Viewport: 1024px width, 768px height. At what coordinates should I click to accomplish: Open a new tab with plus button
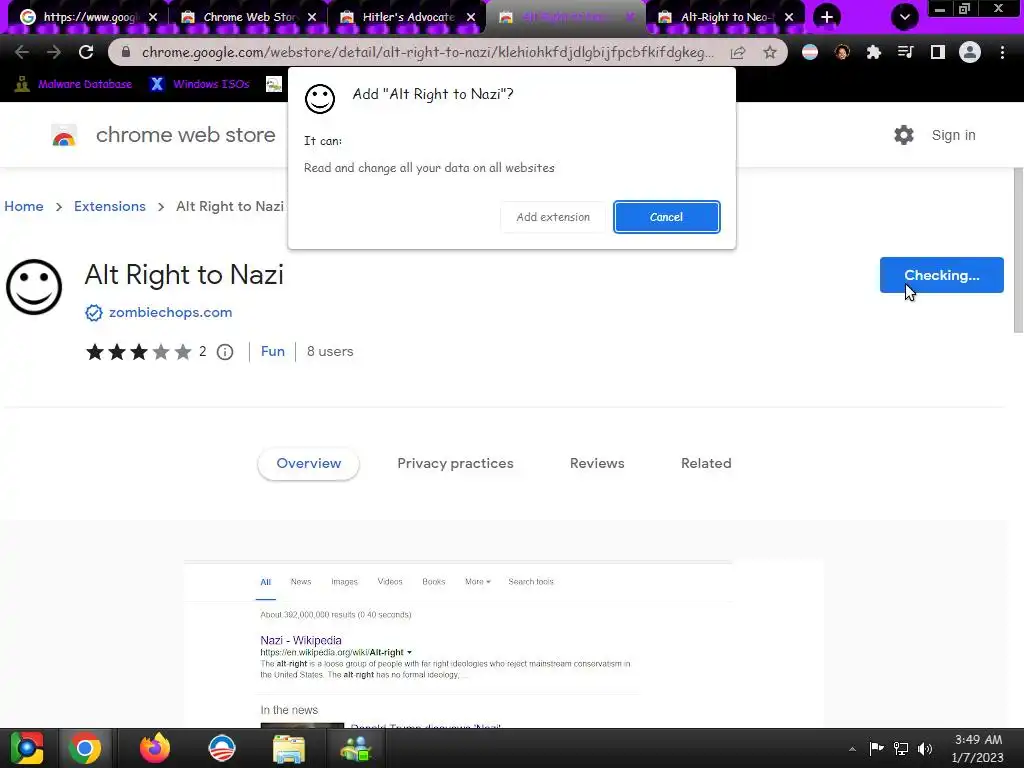click(x=827, y=17)
